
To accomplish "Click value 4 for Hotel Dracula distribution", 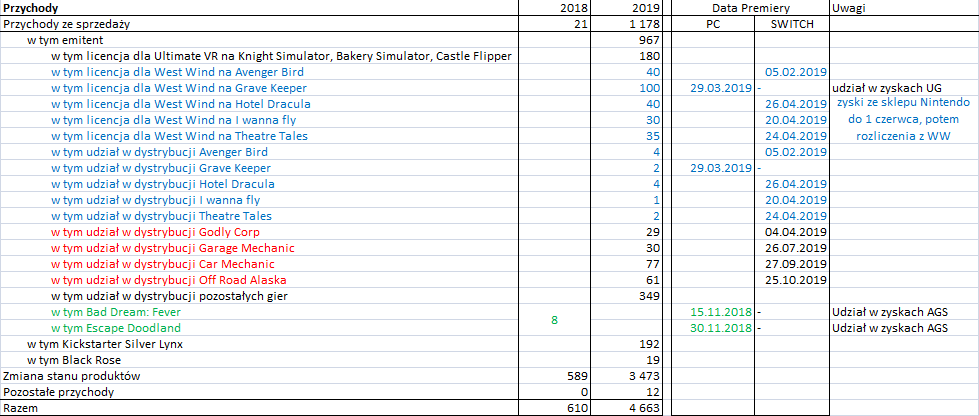I will click(656, 184).
